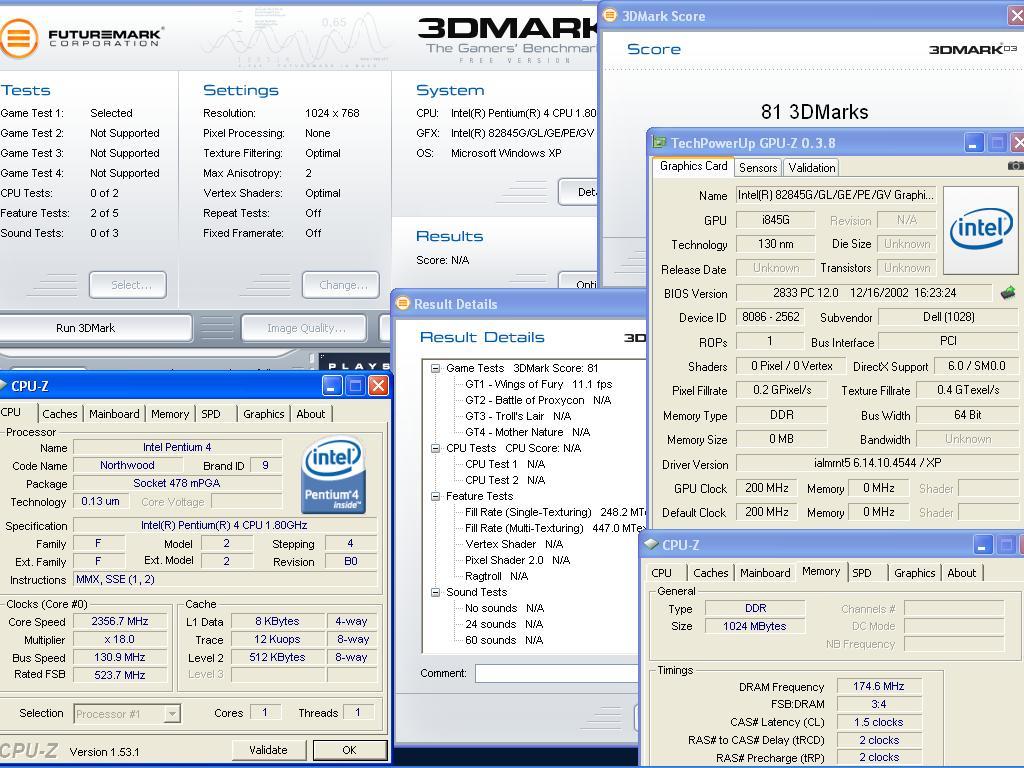Open the Processor #1 selection dropdown
The width and height of the screenshot is (1024, 768).
click(172, 714)
